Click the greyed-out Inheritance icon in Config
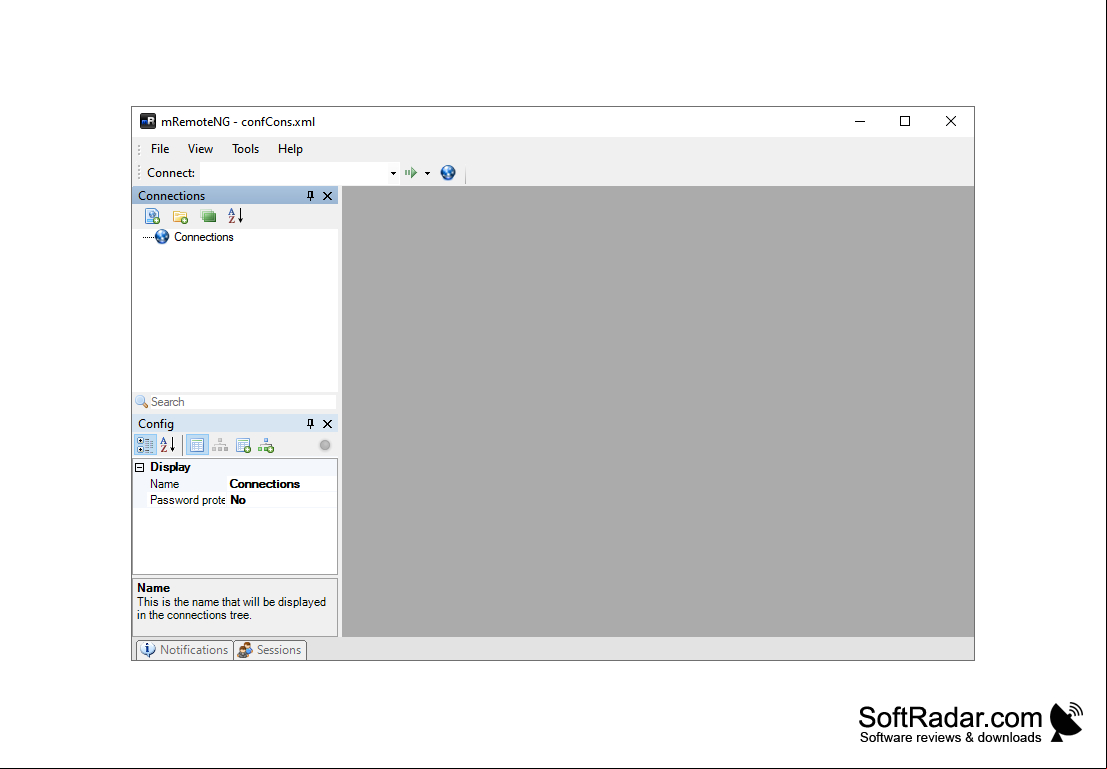 (x=220, y=445)
